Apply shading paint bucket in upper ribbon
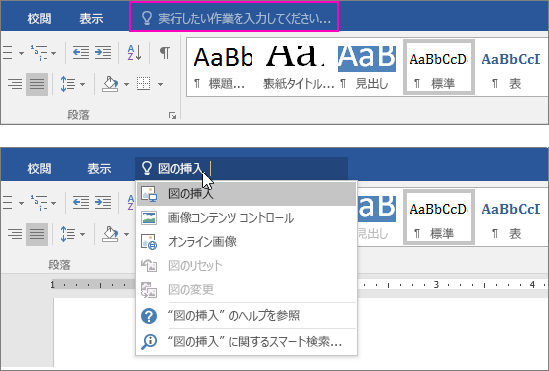This screenshot has height=371, width=549. pos(110,84)
